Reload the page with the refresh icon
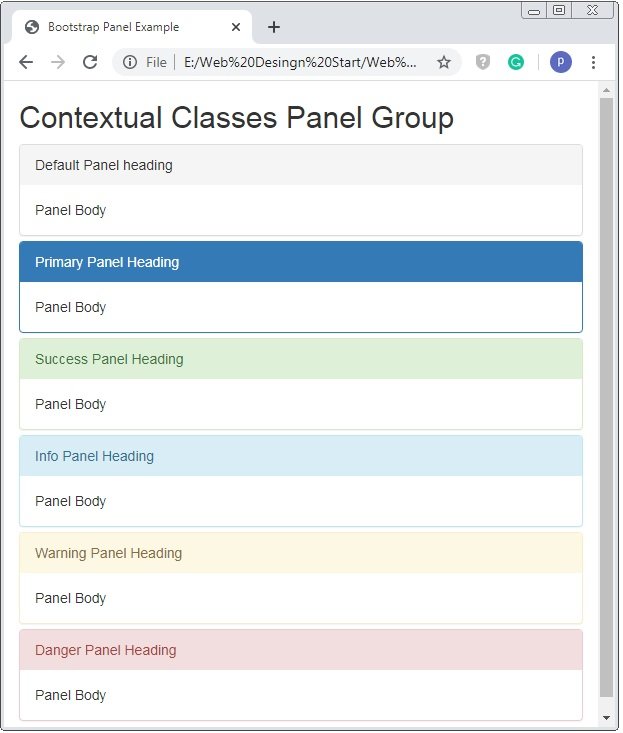 point(90,62)
